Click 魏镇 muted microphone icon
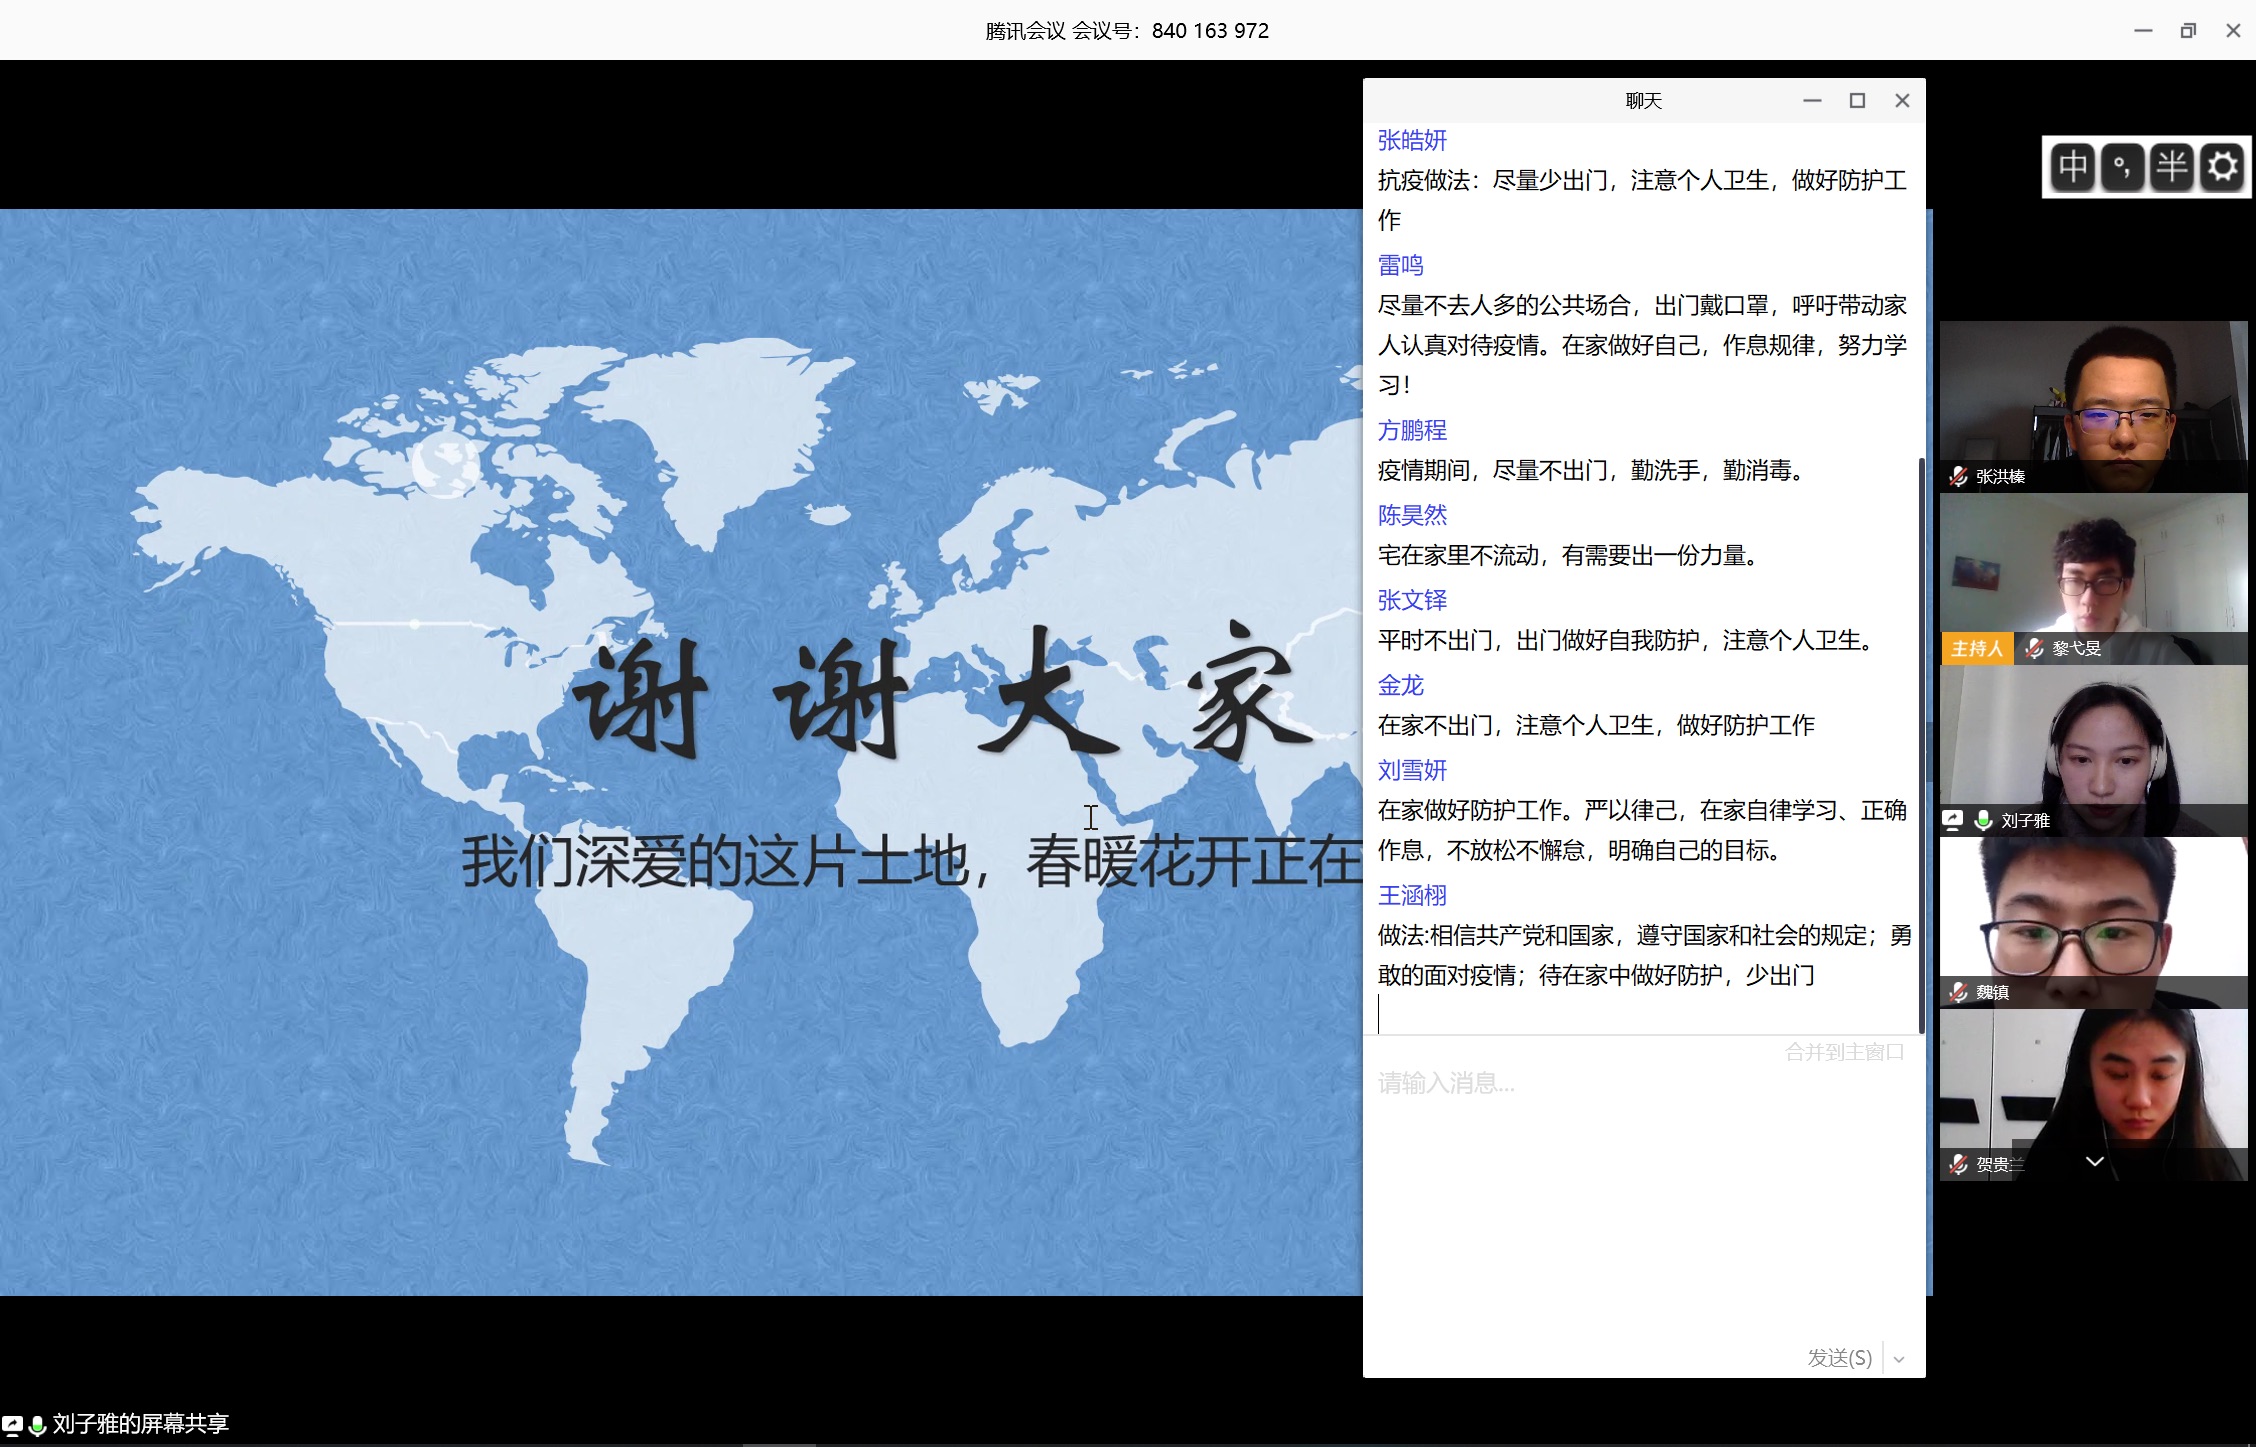This screenshot has width=2256, height=1447. [1958, 993]
